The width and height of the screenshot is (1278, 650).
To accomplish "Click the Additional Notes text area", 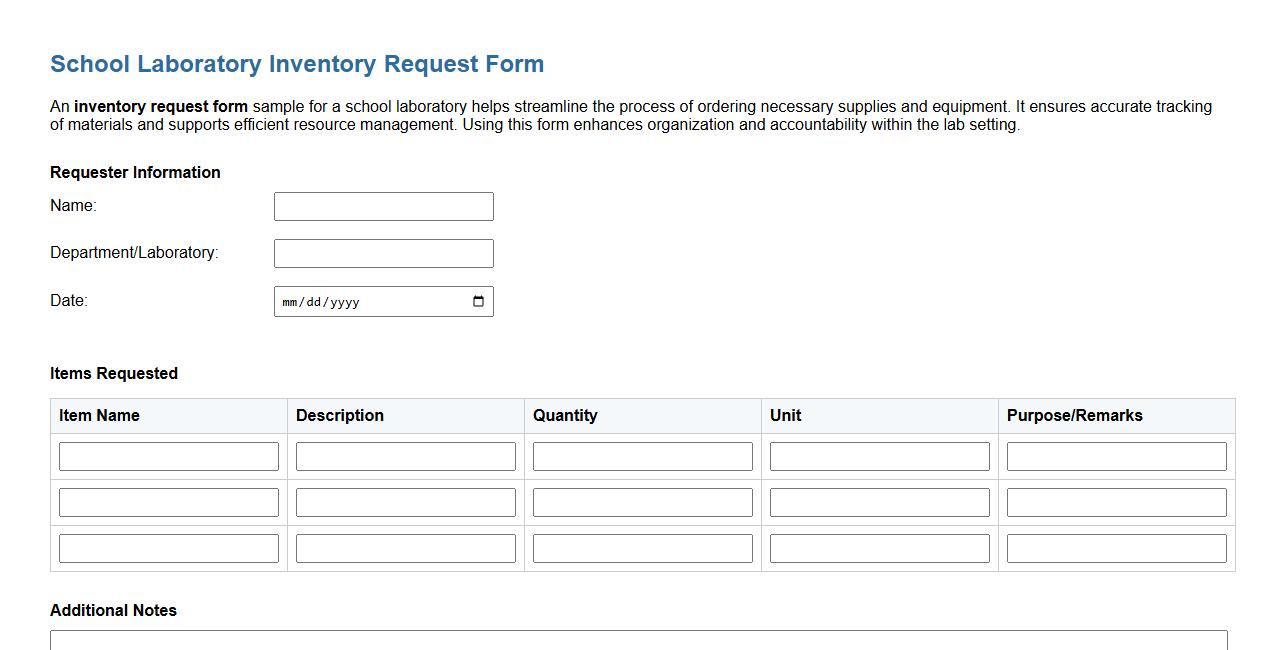I will click(x=637, y=642).
